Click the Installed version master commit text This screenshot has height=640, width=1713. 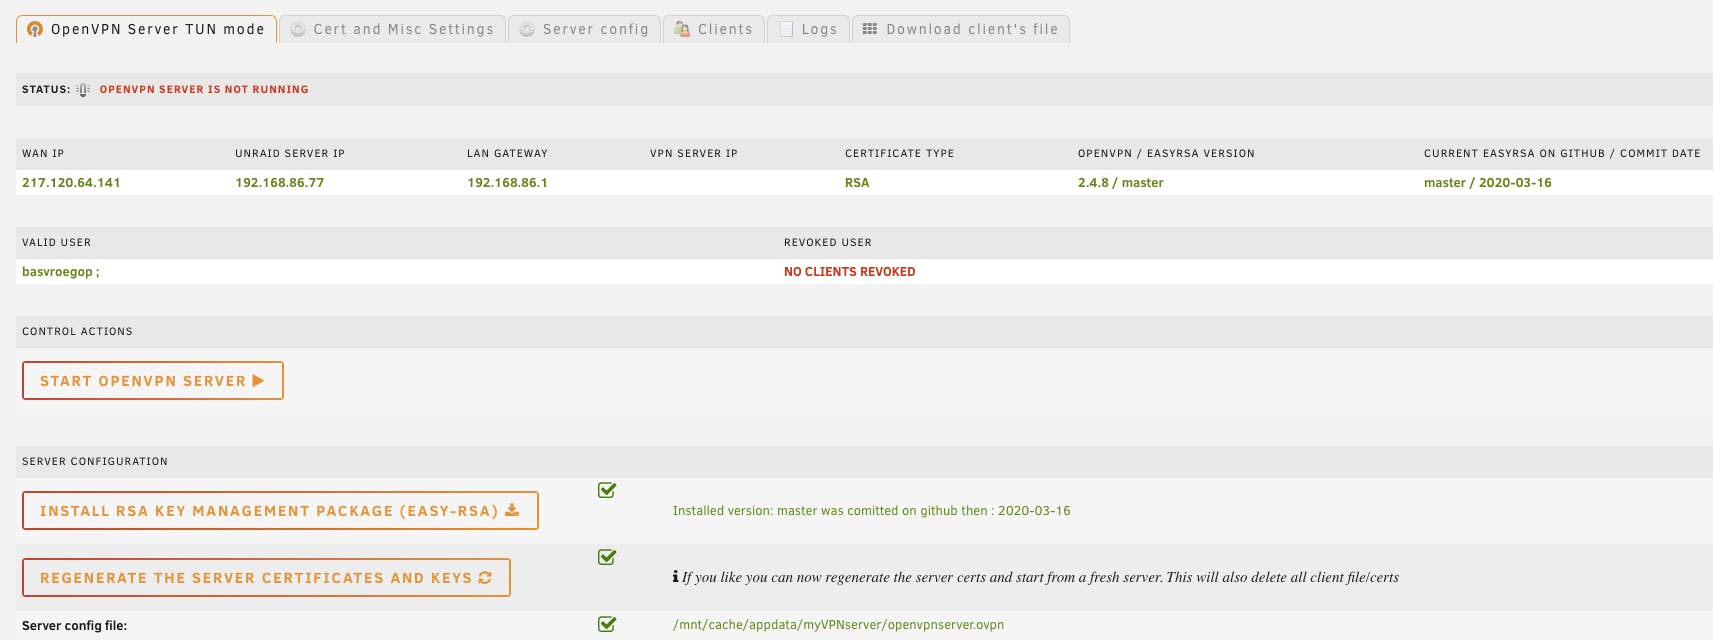click(x=871, y=510)
